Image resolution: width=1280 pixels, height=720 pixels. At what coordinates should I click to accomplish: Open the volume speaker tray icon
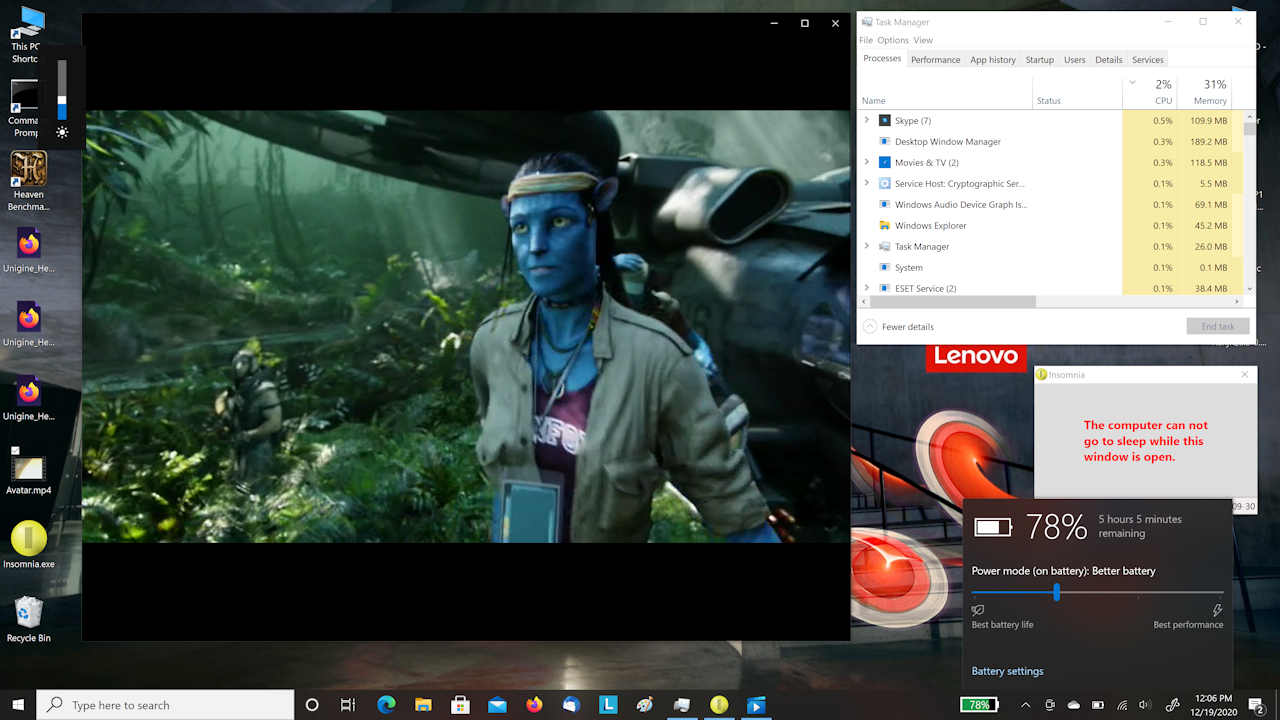coord(1145,705)
